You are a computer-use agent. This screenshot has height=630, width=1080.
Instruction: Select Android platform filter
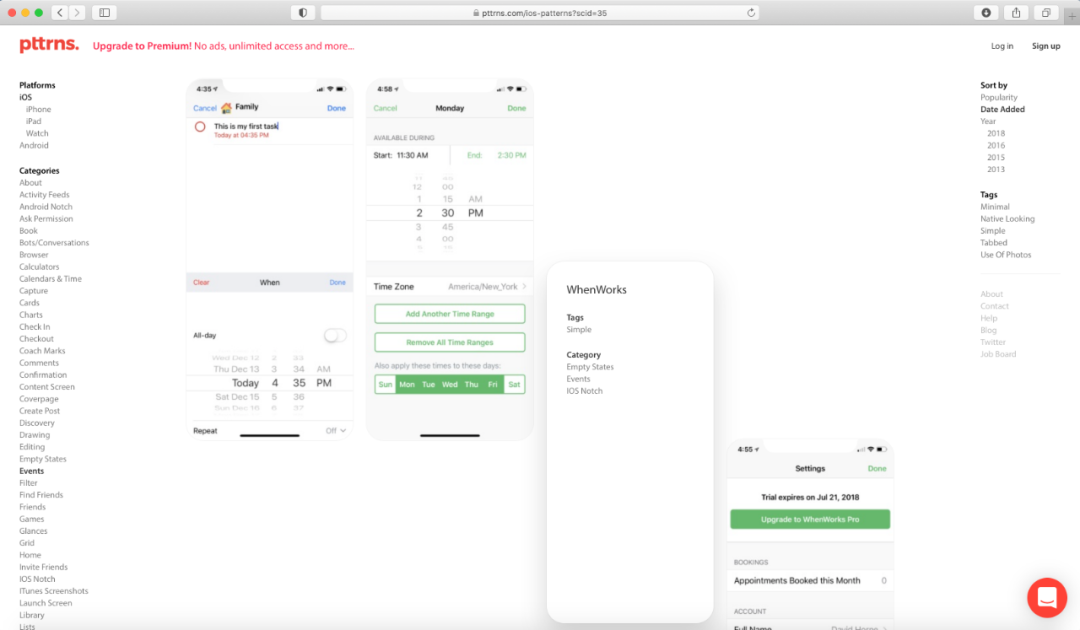click(34, 145)
